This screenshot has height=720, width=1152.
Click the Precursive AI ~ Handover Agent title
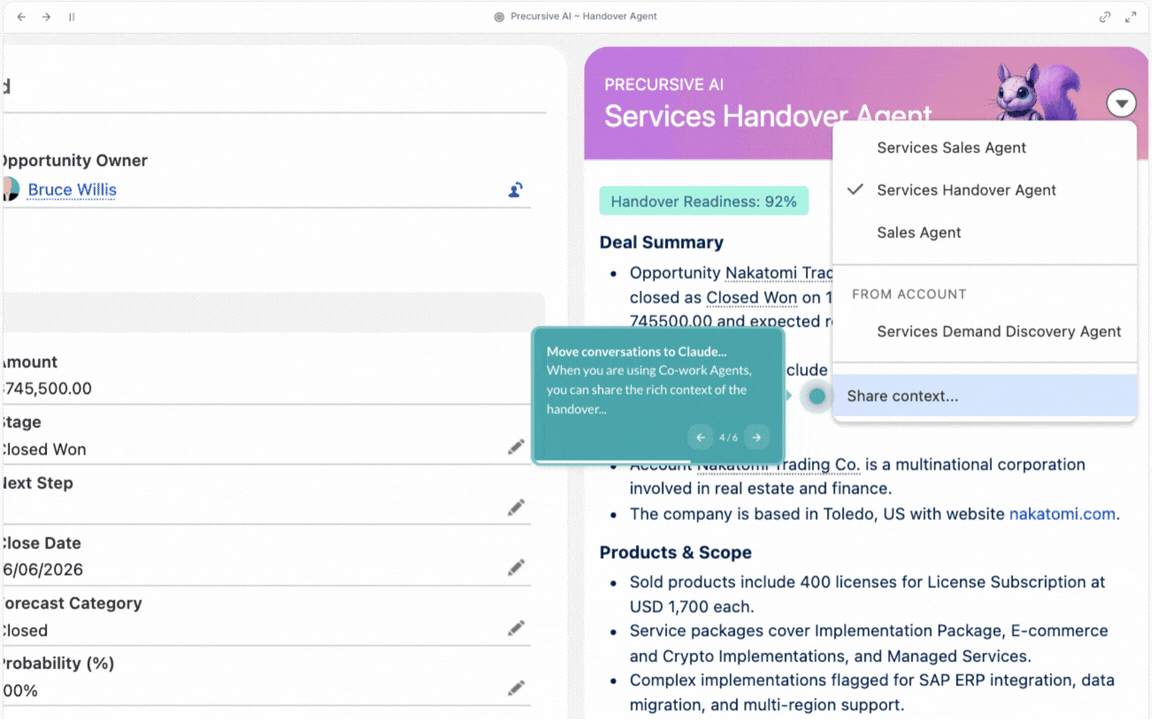pos(583,16)
